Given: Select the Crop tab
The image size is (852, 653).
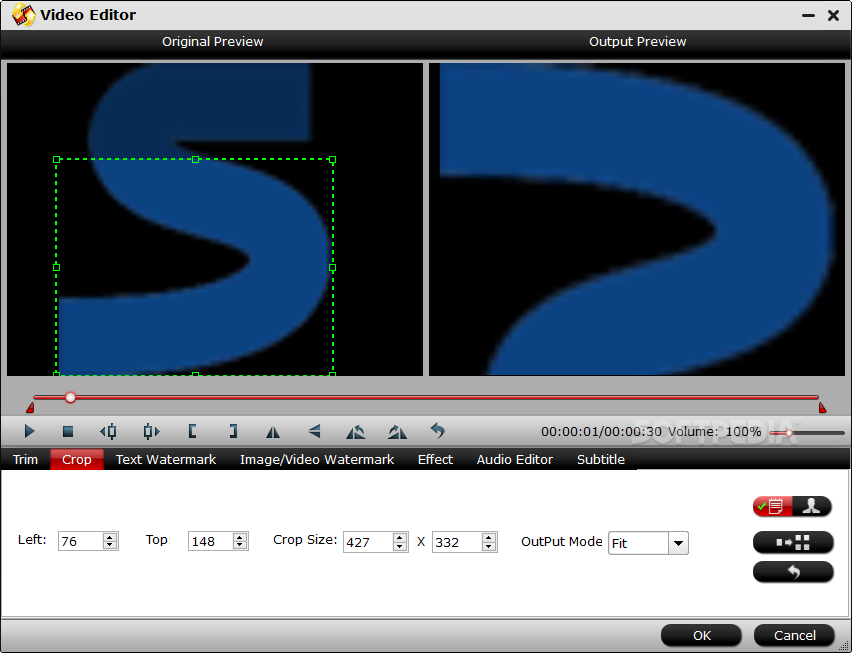Looking at the screenshot, I should [x=77, y=460].
